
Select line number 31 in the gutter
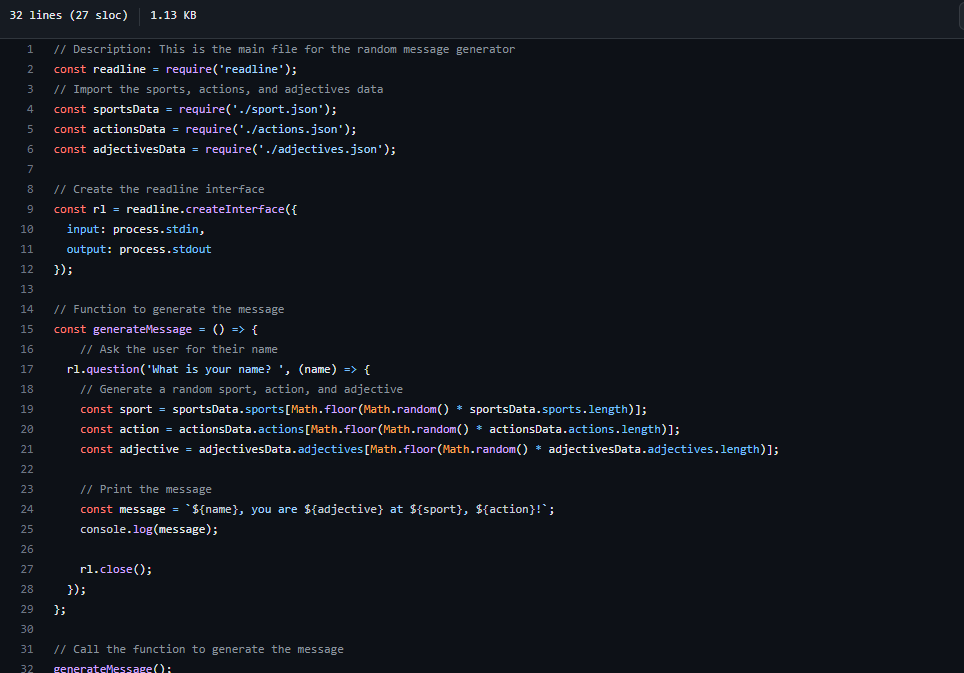pyautogui.click(x=27, y=649)
